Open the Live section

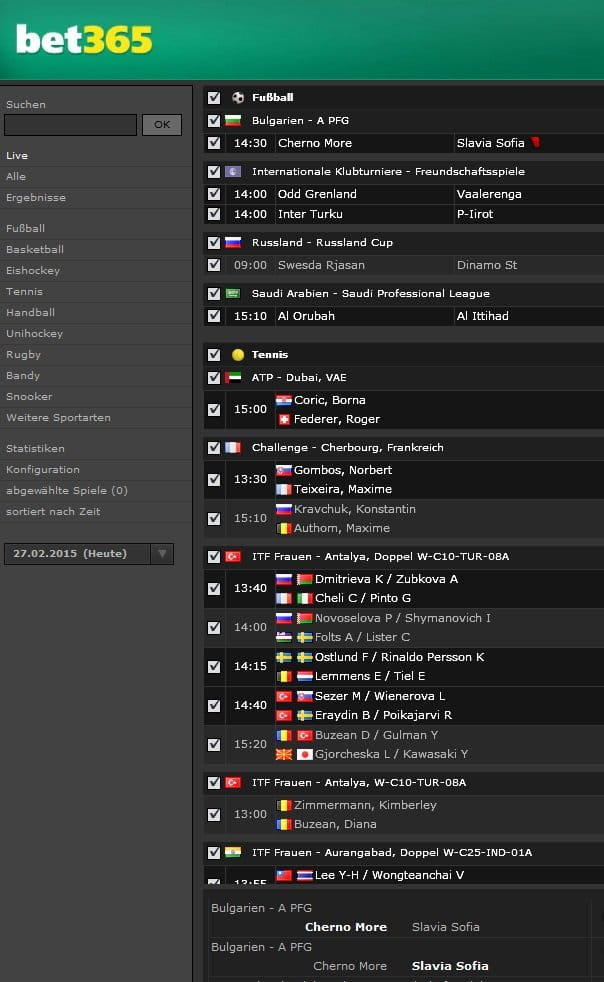[17, 155]
